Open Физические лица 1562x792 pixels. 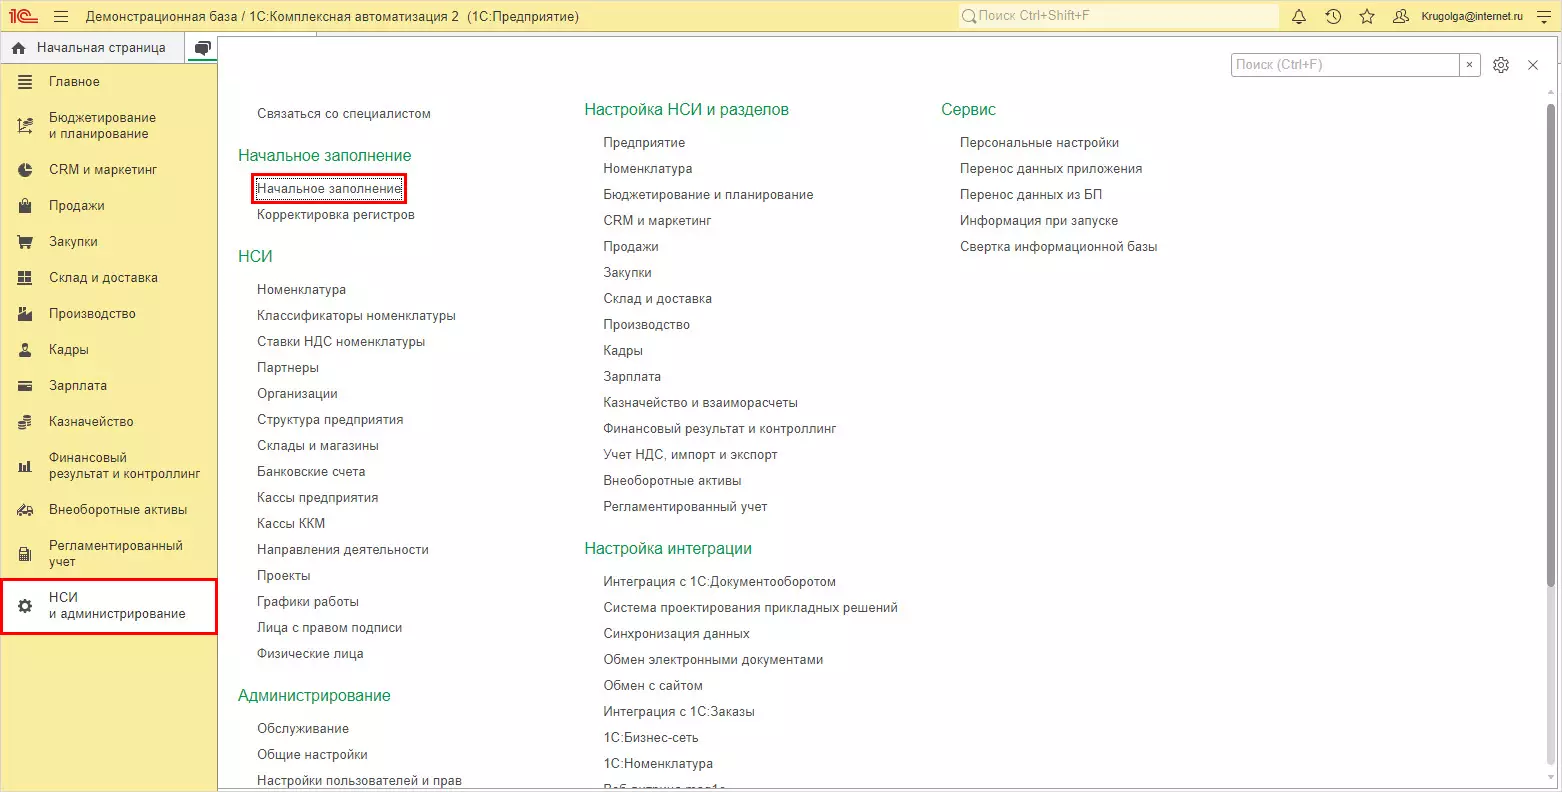[310, 654]
